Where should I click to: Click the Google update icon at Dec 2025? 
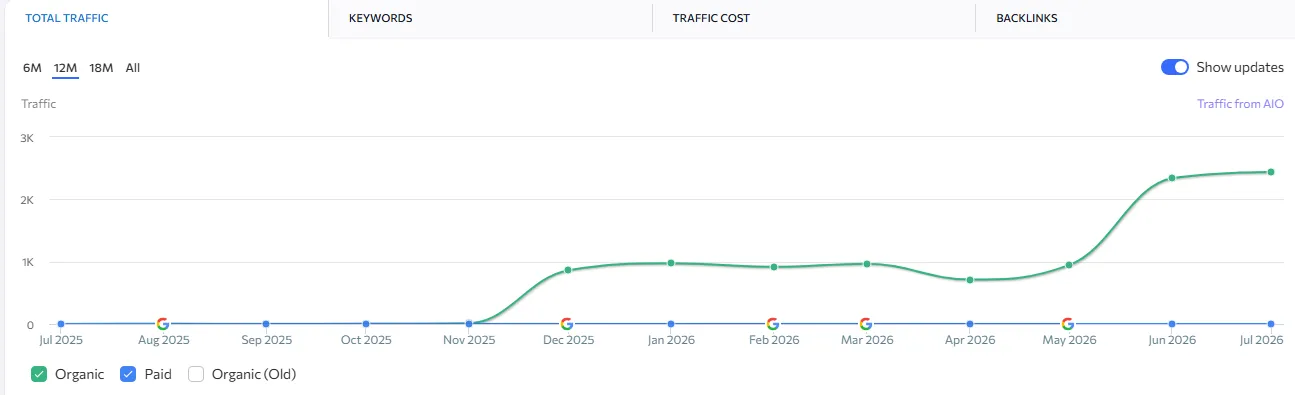[x=567, y=324]
